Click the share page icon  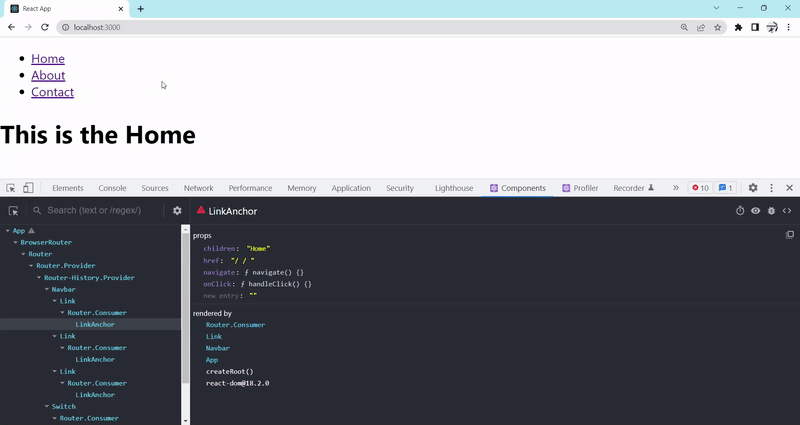pyautogui.click(x=701, y=27)
